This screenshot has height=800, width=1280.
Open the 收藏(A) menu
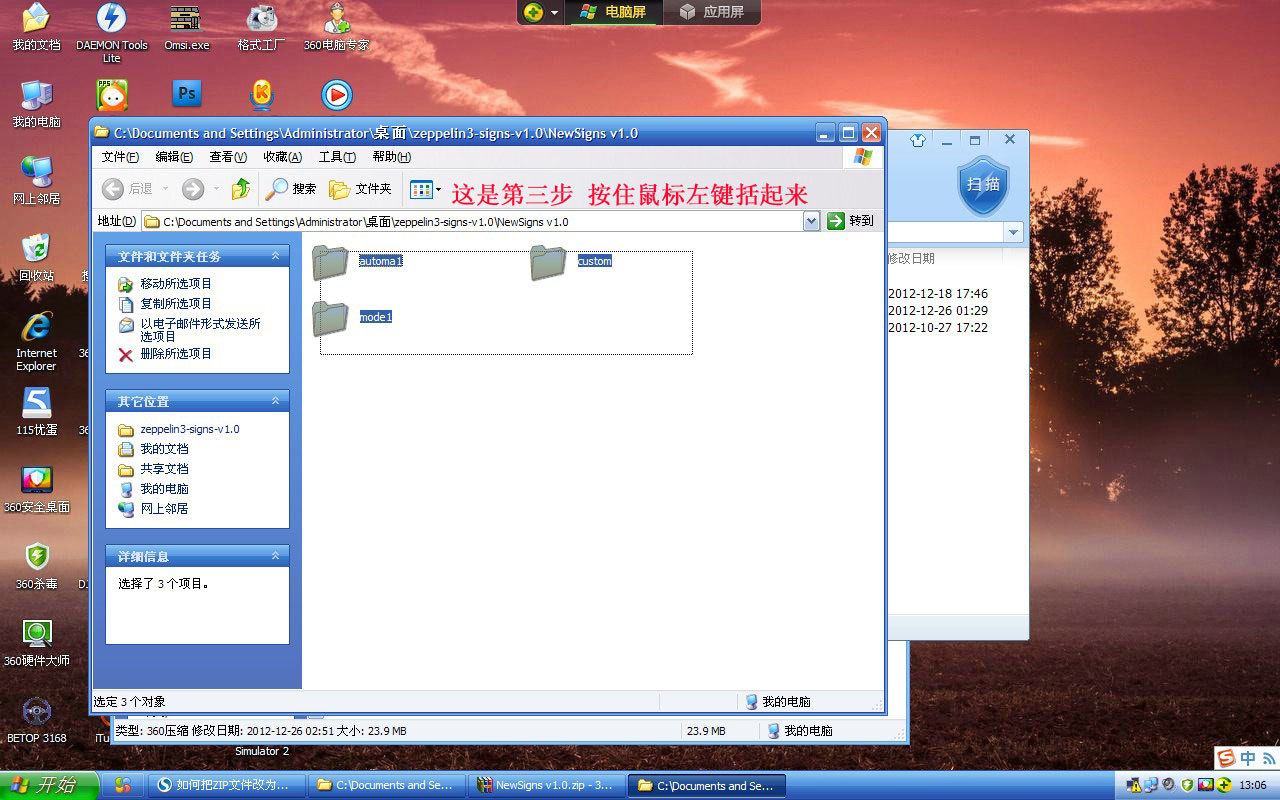[x=283, y=157]
